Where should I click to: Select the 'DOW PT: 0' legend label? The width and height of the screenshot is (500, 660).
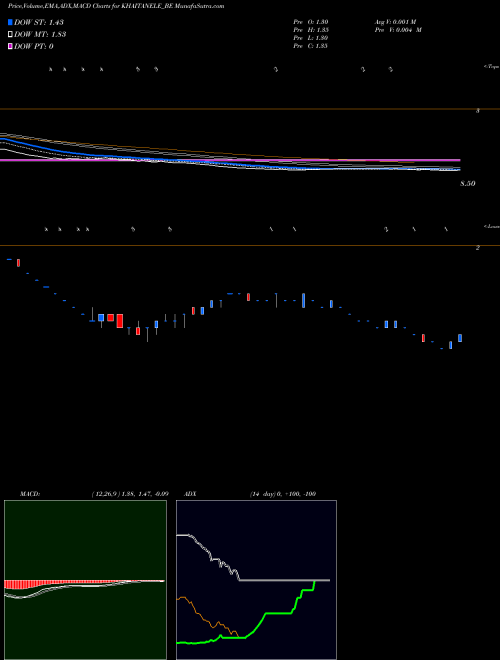pyautogui.click(x=34, y=46)
